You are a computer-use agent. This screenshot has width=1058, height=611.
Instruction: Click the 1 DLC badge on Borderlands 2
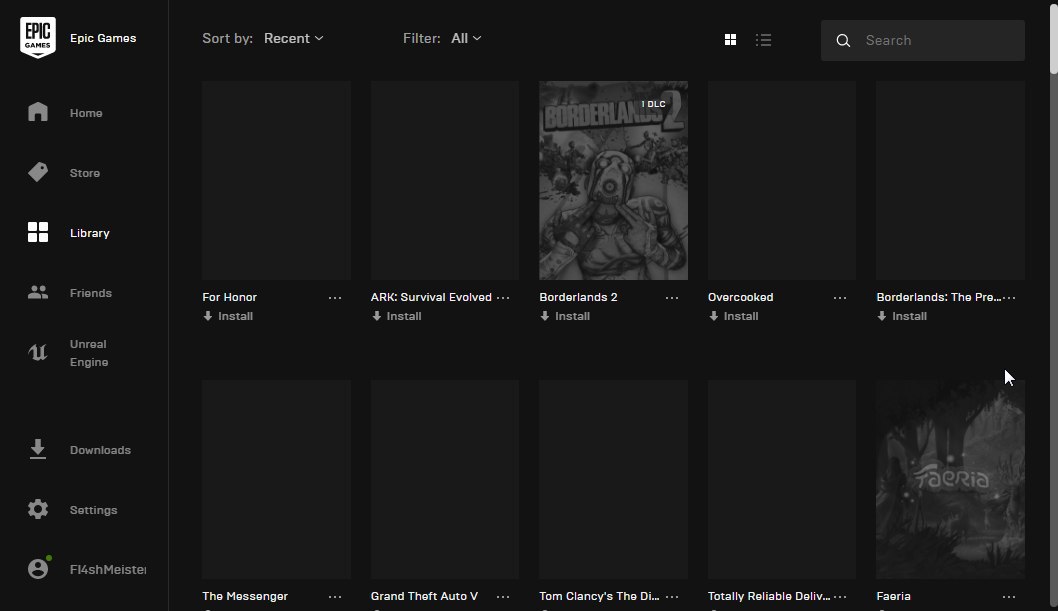coord(653,104)
